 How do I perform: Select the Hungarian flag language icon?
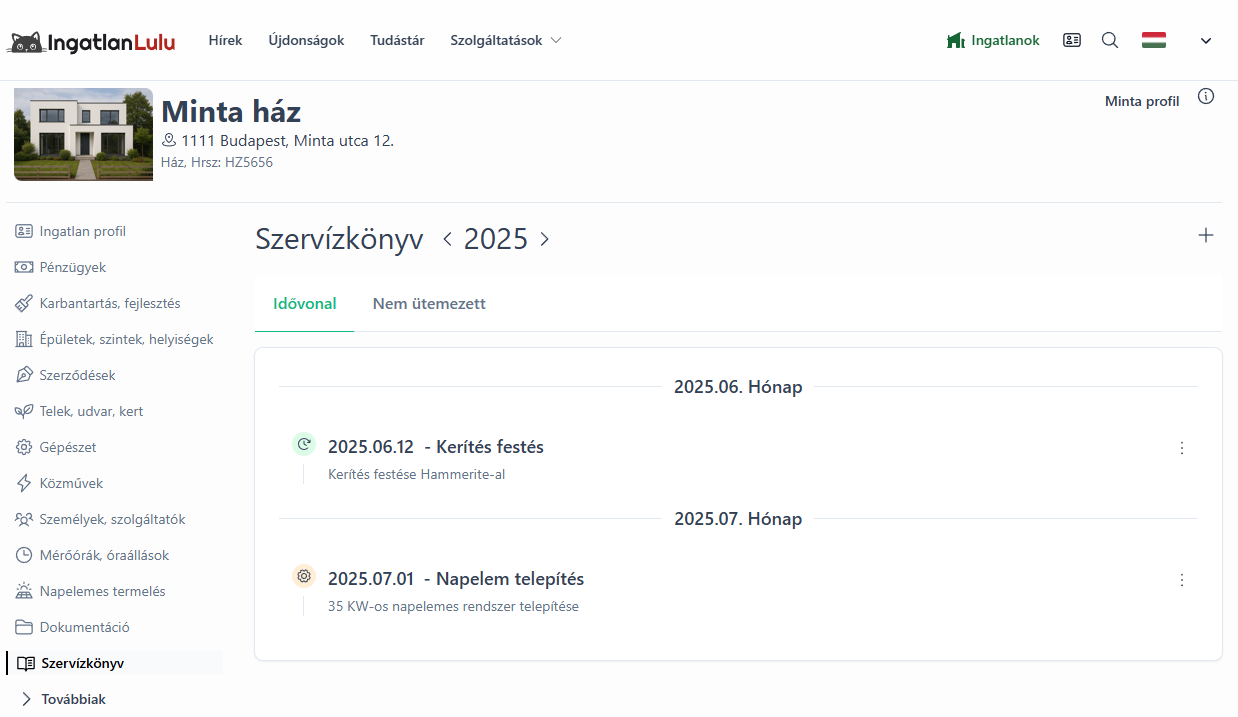coord(1154,41)
